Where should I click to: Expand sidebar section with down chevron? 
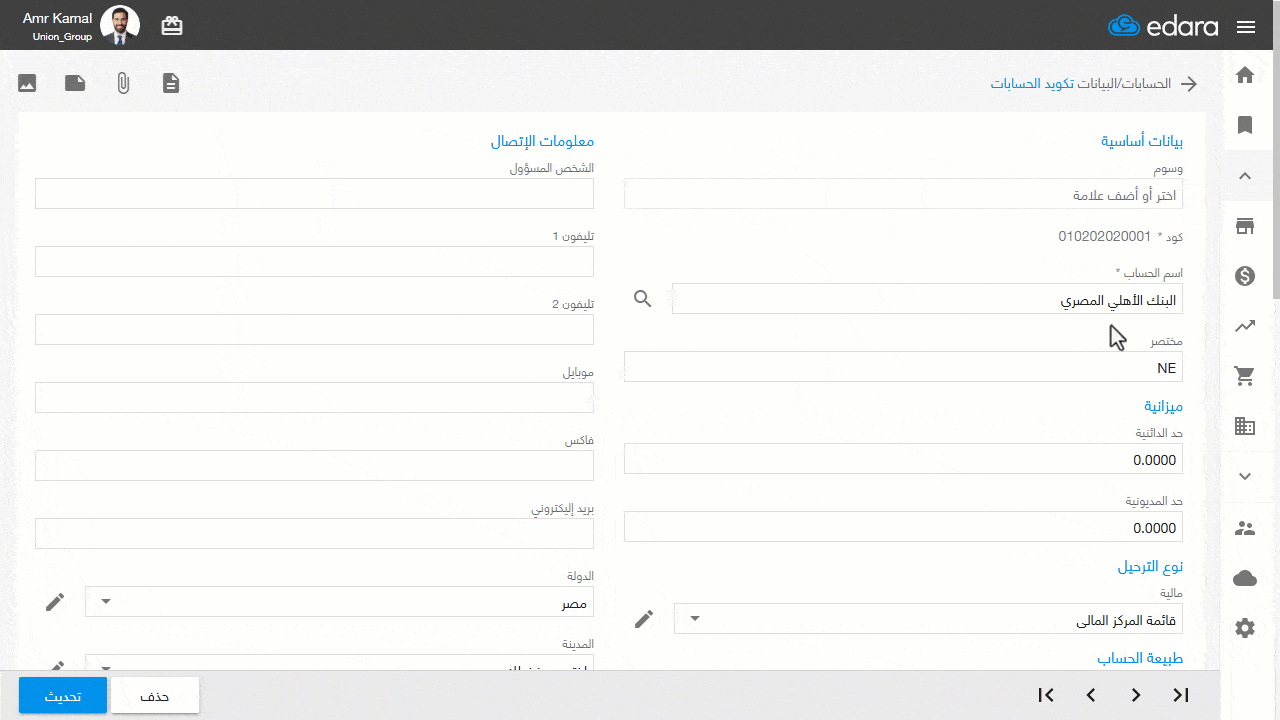point(1245,476)
